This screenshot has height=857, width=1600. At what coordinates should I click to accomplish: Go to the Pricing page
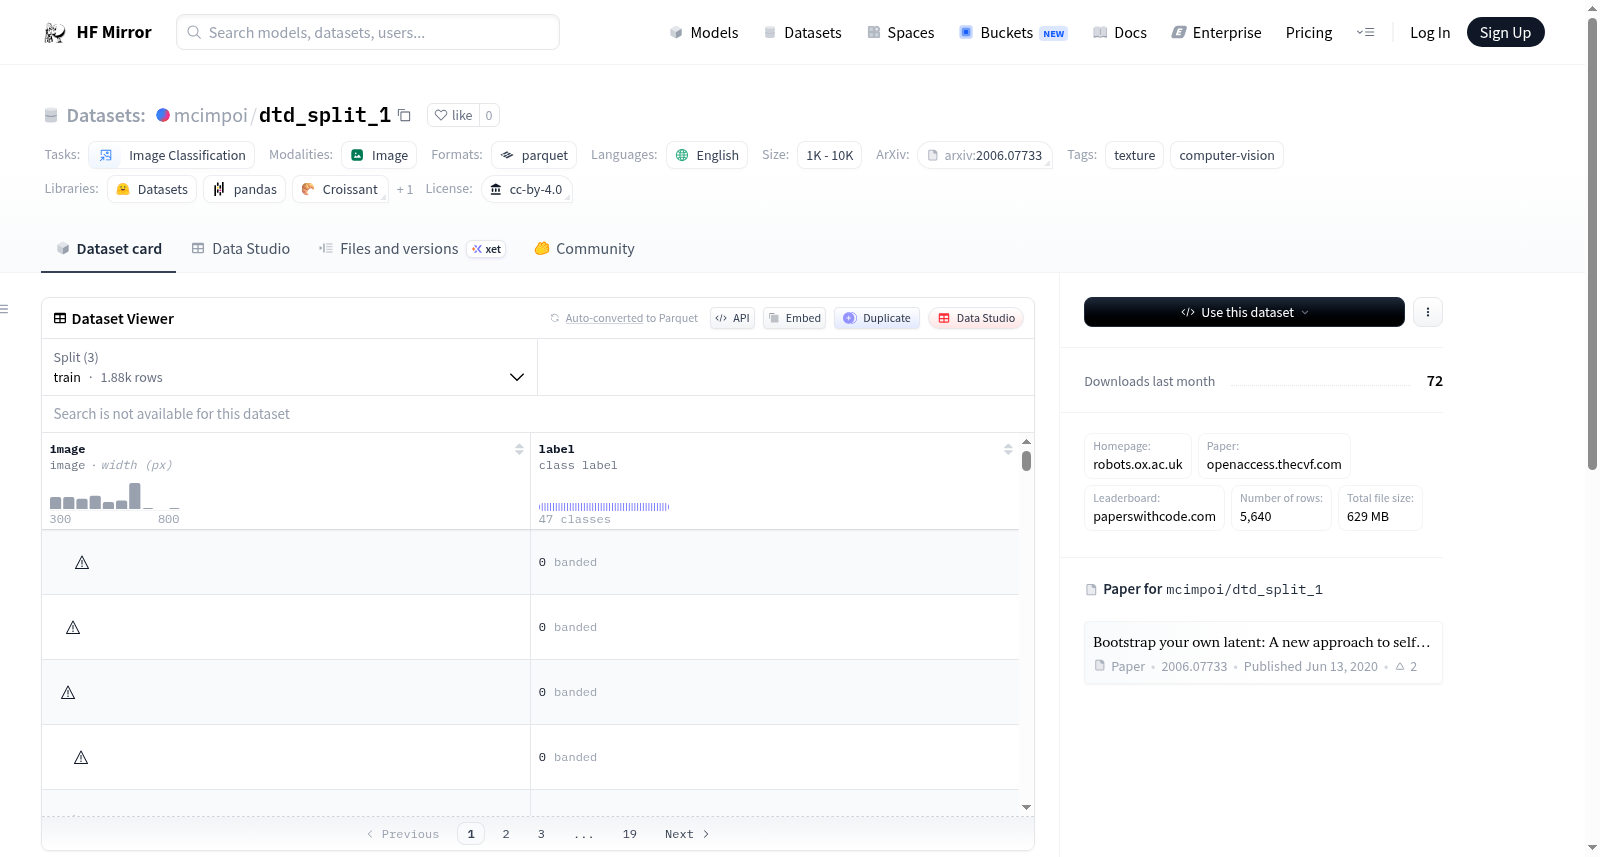point(1309,33)
